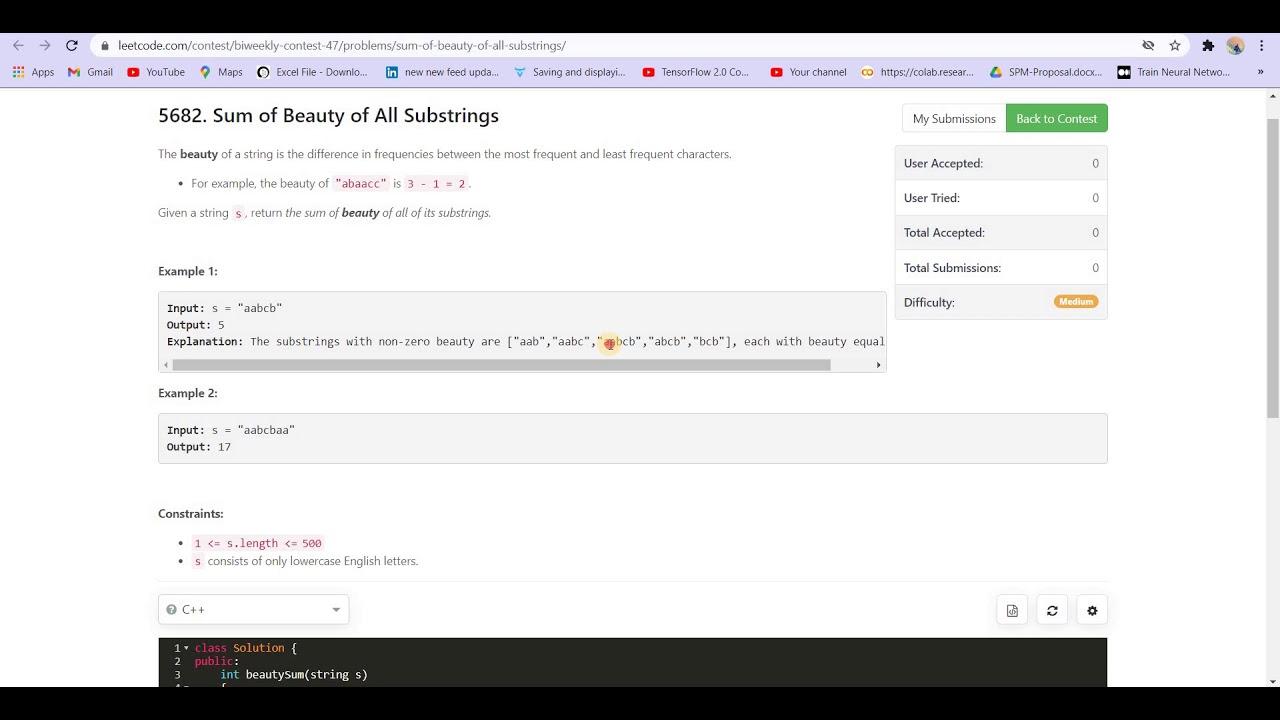Viewport: 1280px width, 720px height.
Task: Expand the C++ language dropdown
Action: click(253, 609)
